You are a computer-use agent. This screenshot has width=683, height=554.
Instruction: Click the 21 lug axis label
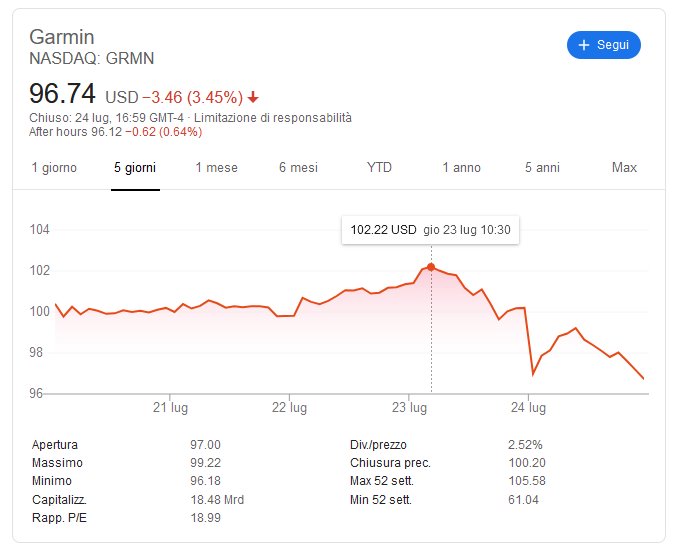pos(170,408)
